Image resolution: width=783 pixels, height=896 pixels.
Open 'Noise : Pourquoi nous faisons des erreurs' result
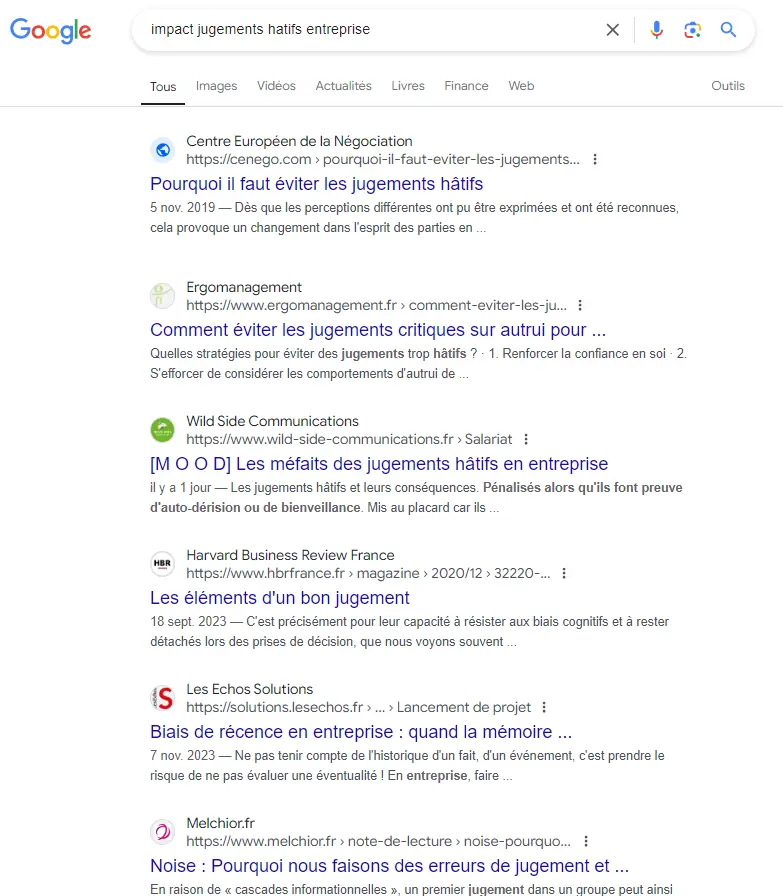(389, 866)
